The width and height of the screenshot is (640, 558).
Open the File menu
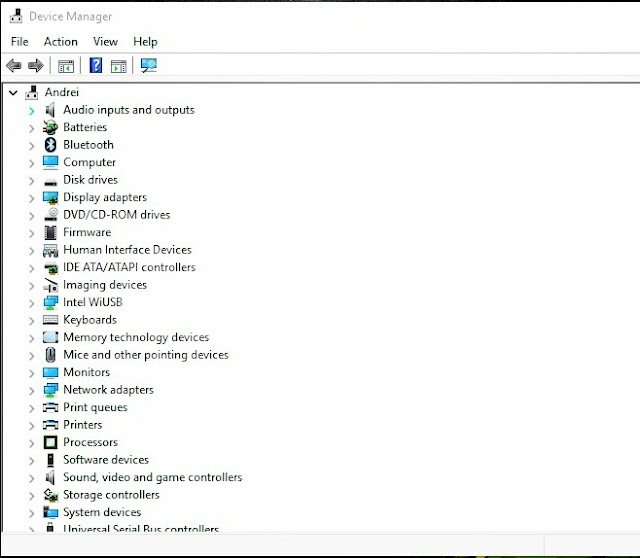[20, 42]
